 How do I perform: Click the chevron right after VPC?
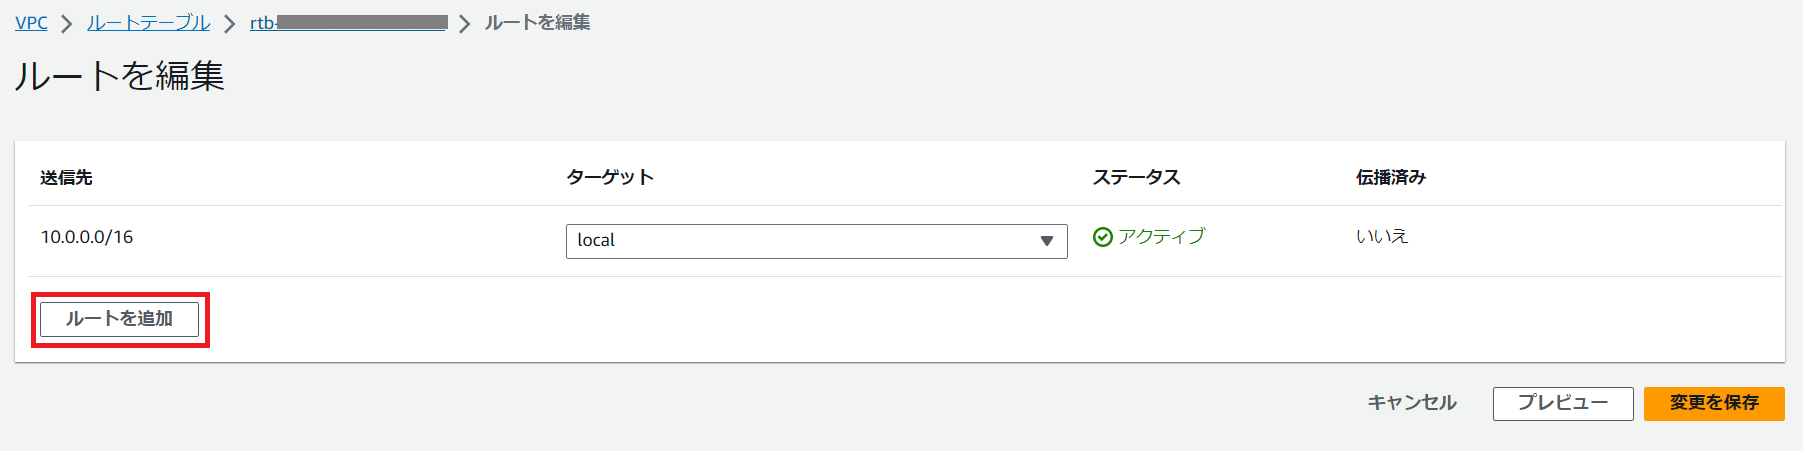[67, 24]
